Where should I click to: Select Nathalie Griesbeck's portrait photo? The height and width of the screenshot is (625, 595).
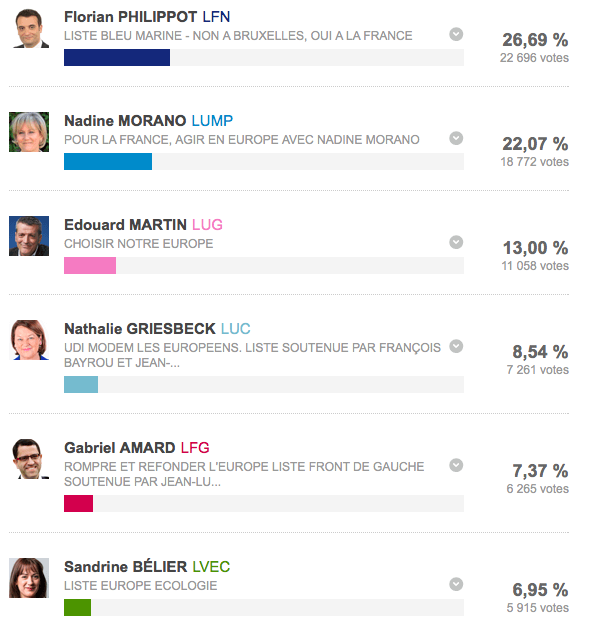[x=29, y=340]
